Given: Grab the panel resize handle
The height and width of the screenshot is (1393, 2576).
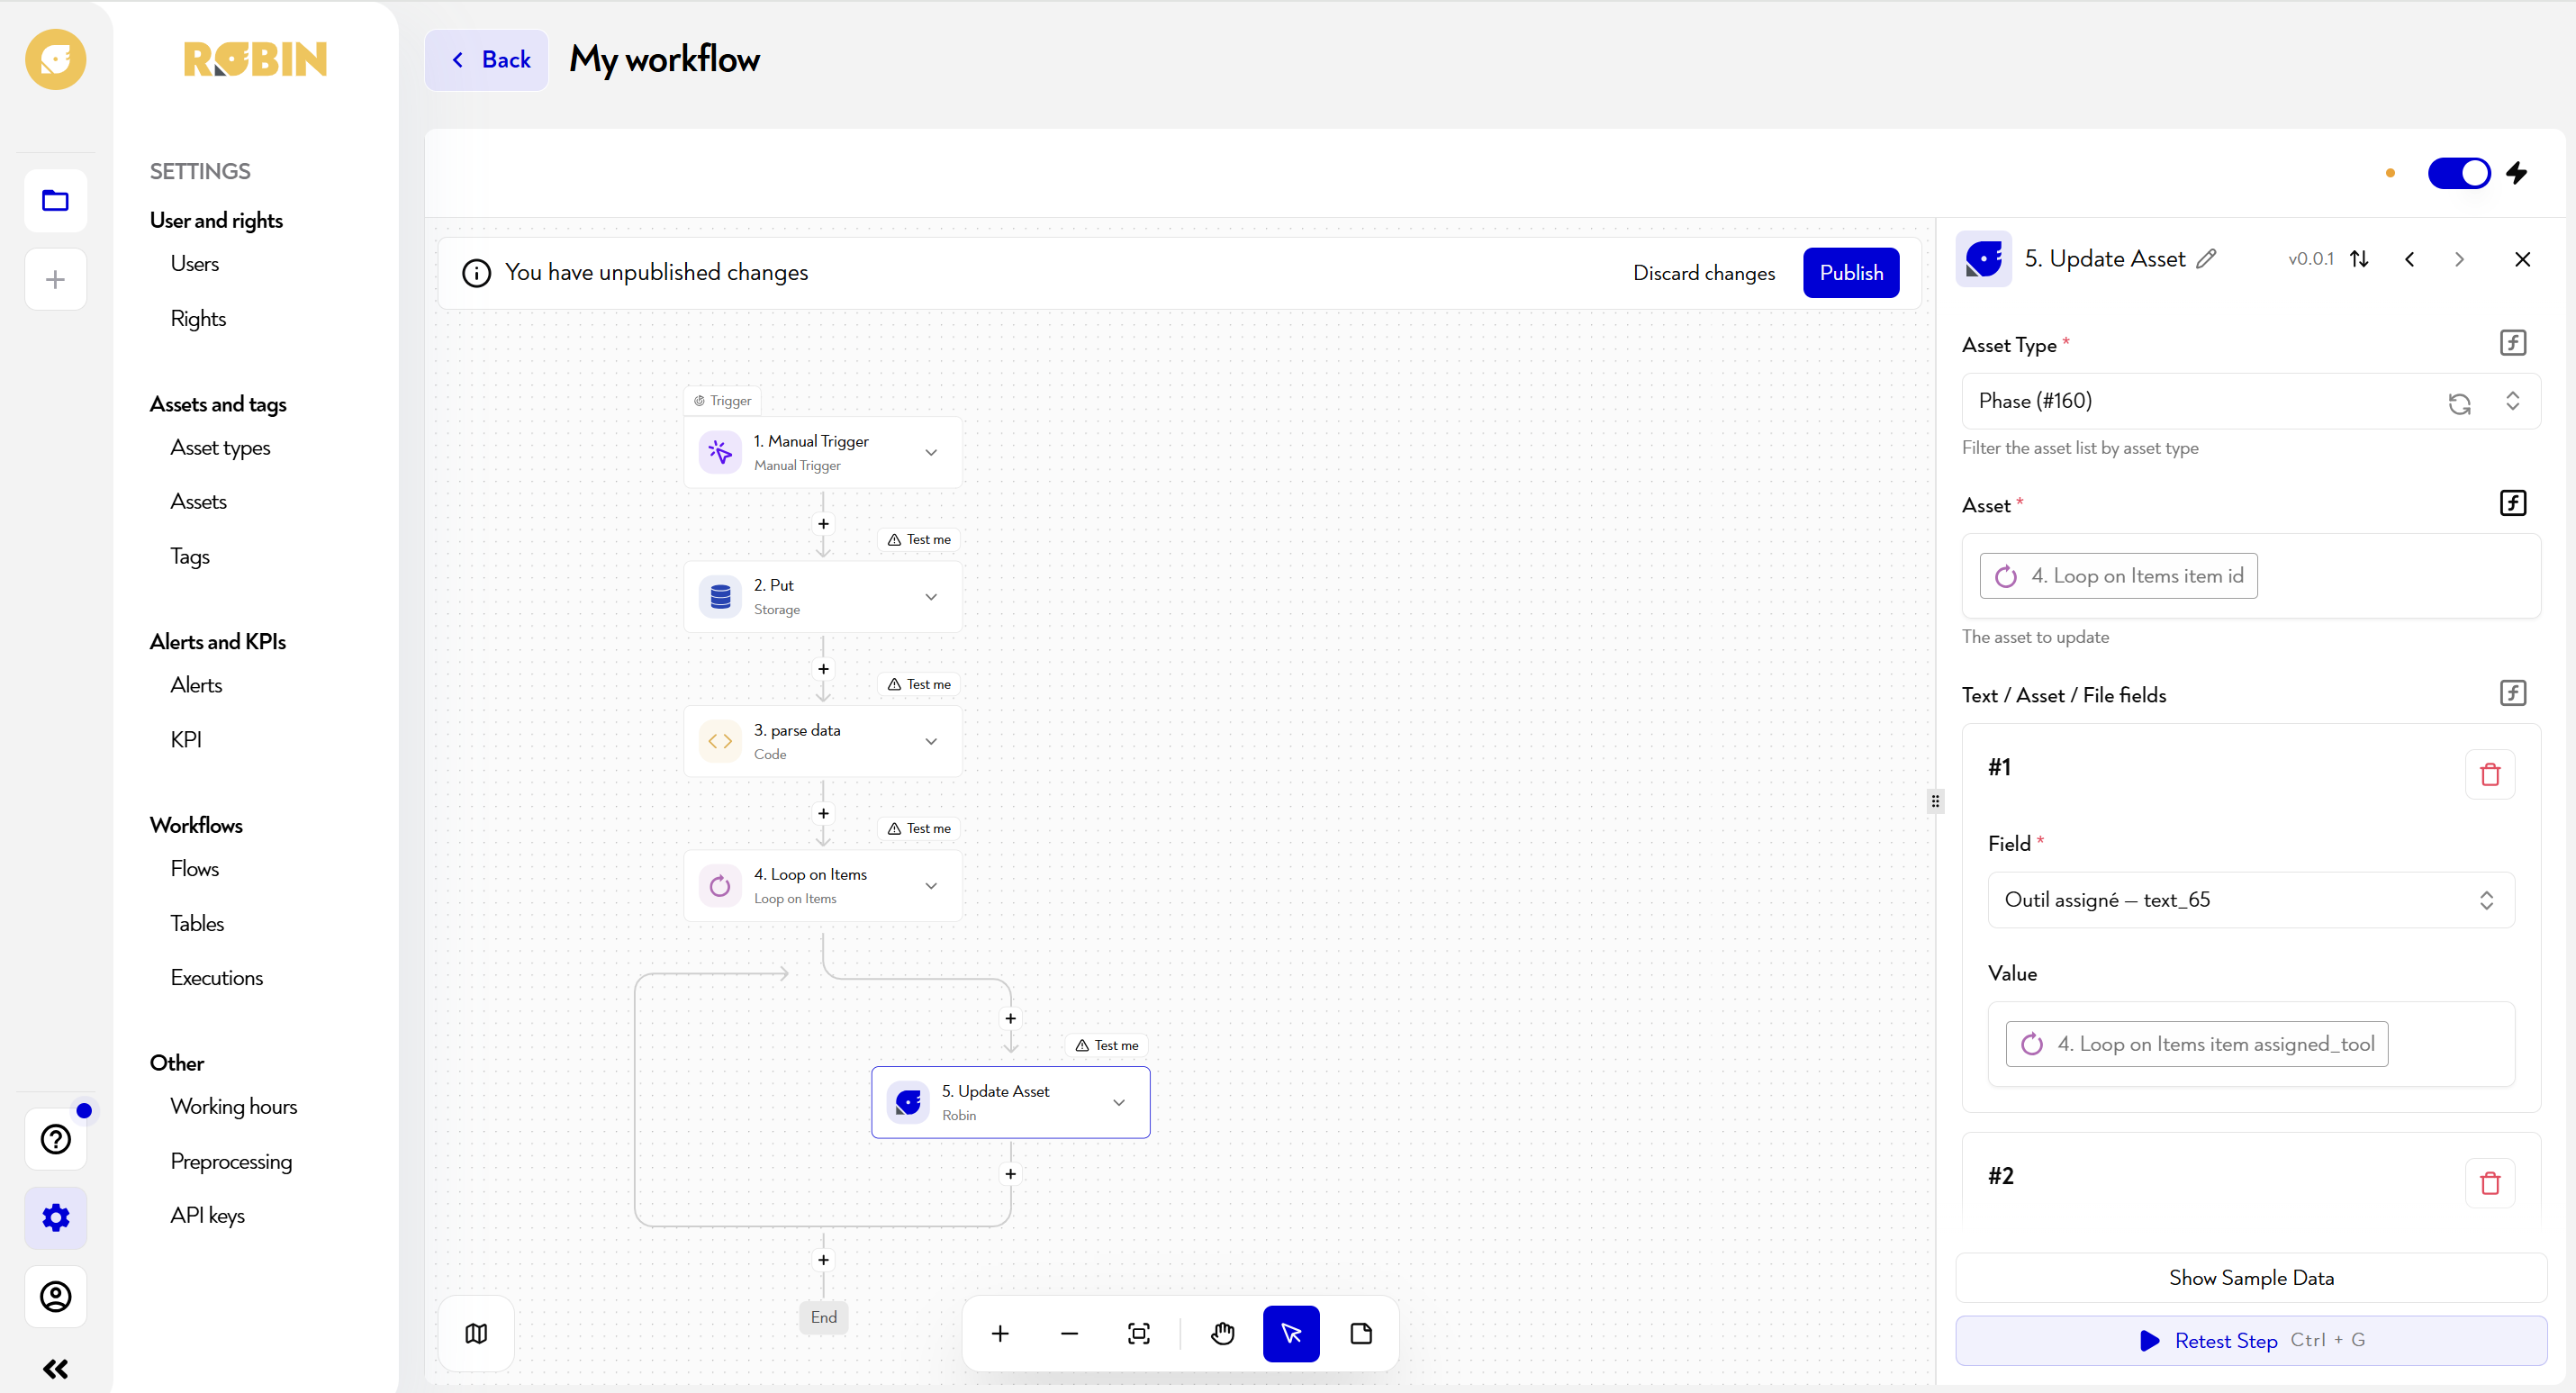Looking at the screenshot, I should pos(1935,801).
